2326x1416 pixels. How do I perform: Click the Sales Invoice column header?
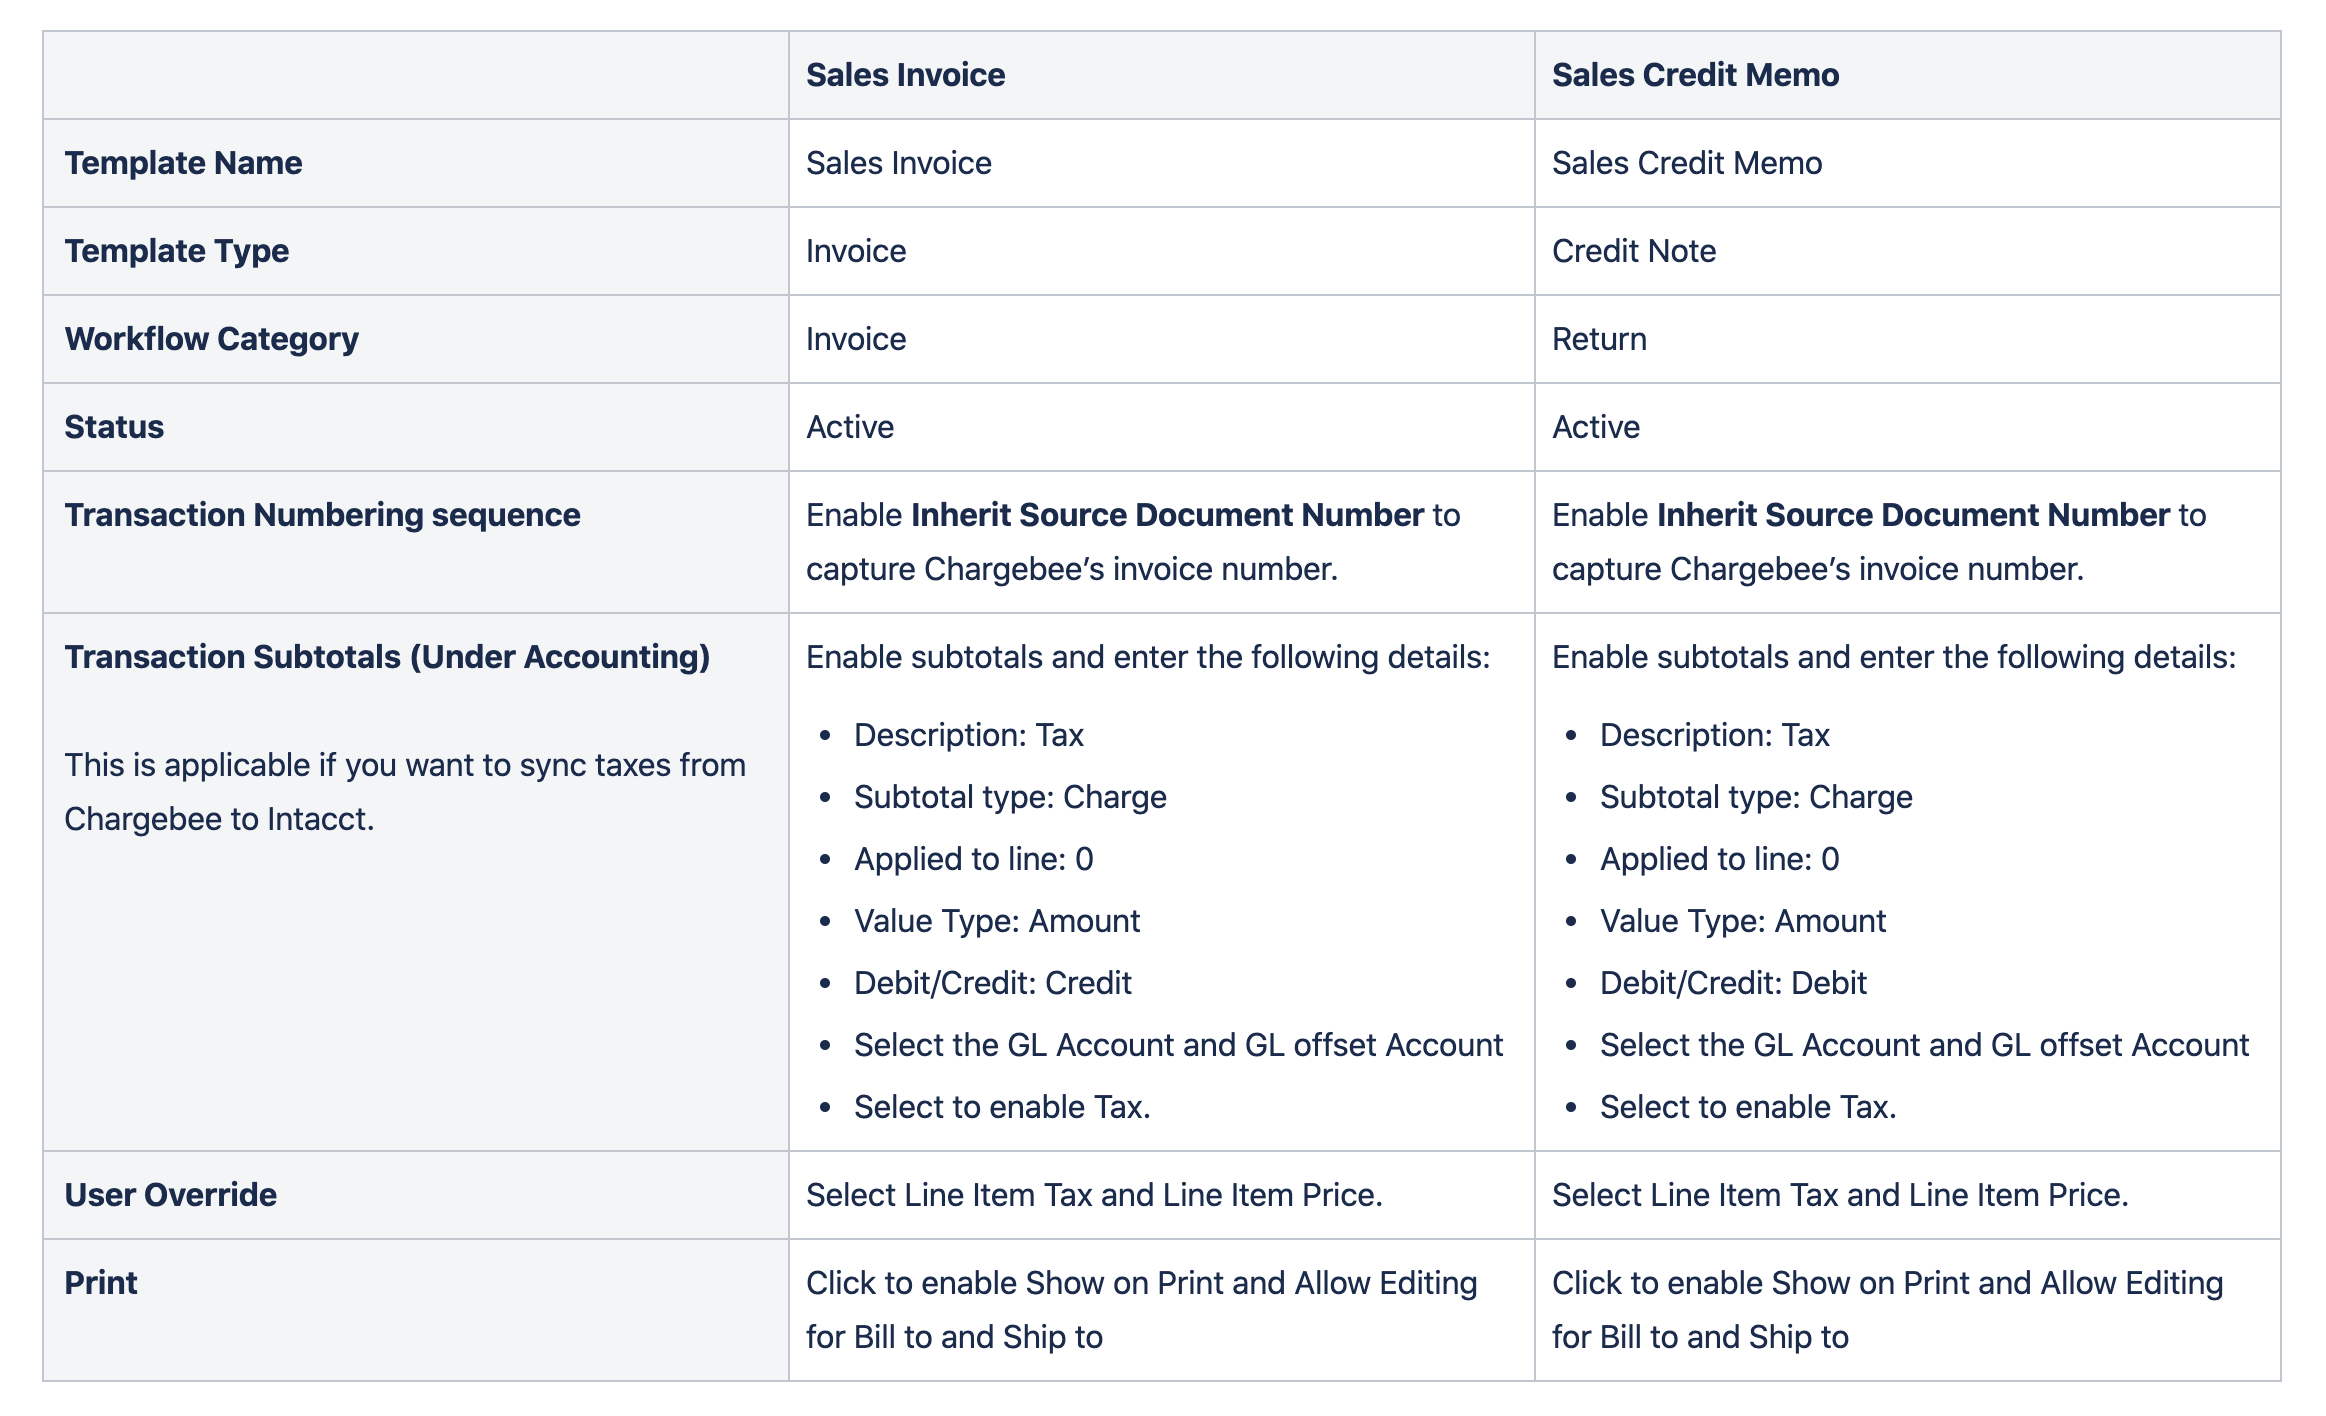(x=905, y=75)
